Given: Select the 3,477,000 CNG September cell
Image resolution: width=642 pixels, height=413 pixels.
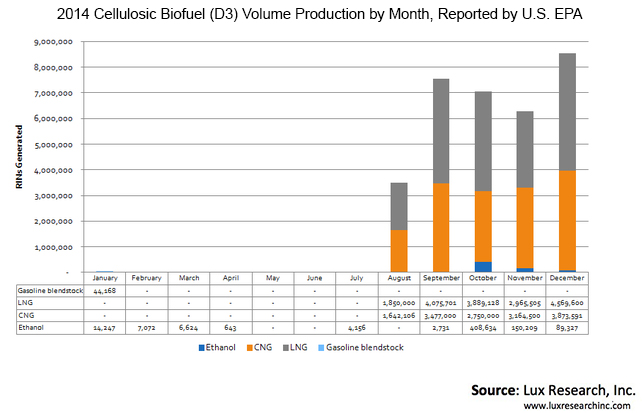Looking at the screenshot, I should (441, 316).
